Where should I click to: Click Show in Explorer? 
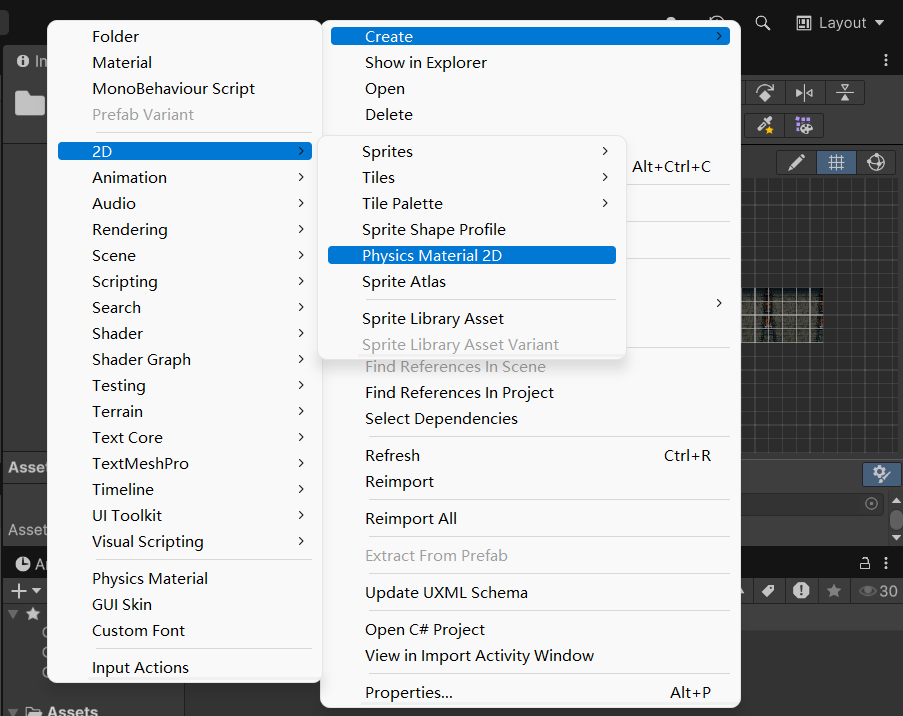530,63
